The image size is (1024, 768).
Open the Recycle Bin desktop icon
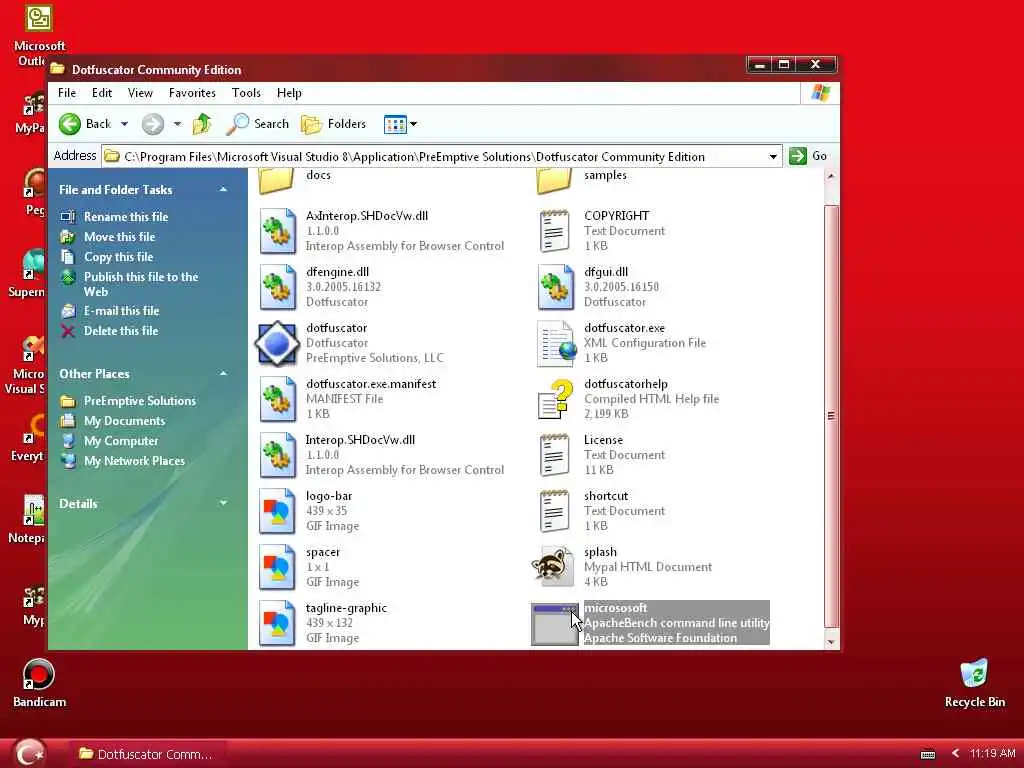974,683
